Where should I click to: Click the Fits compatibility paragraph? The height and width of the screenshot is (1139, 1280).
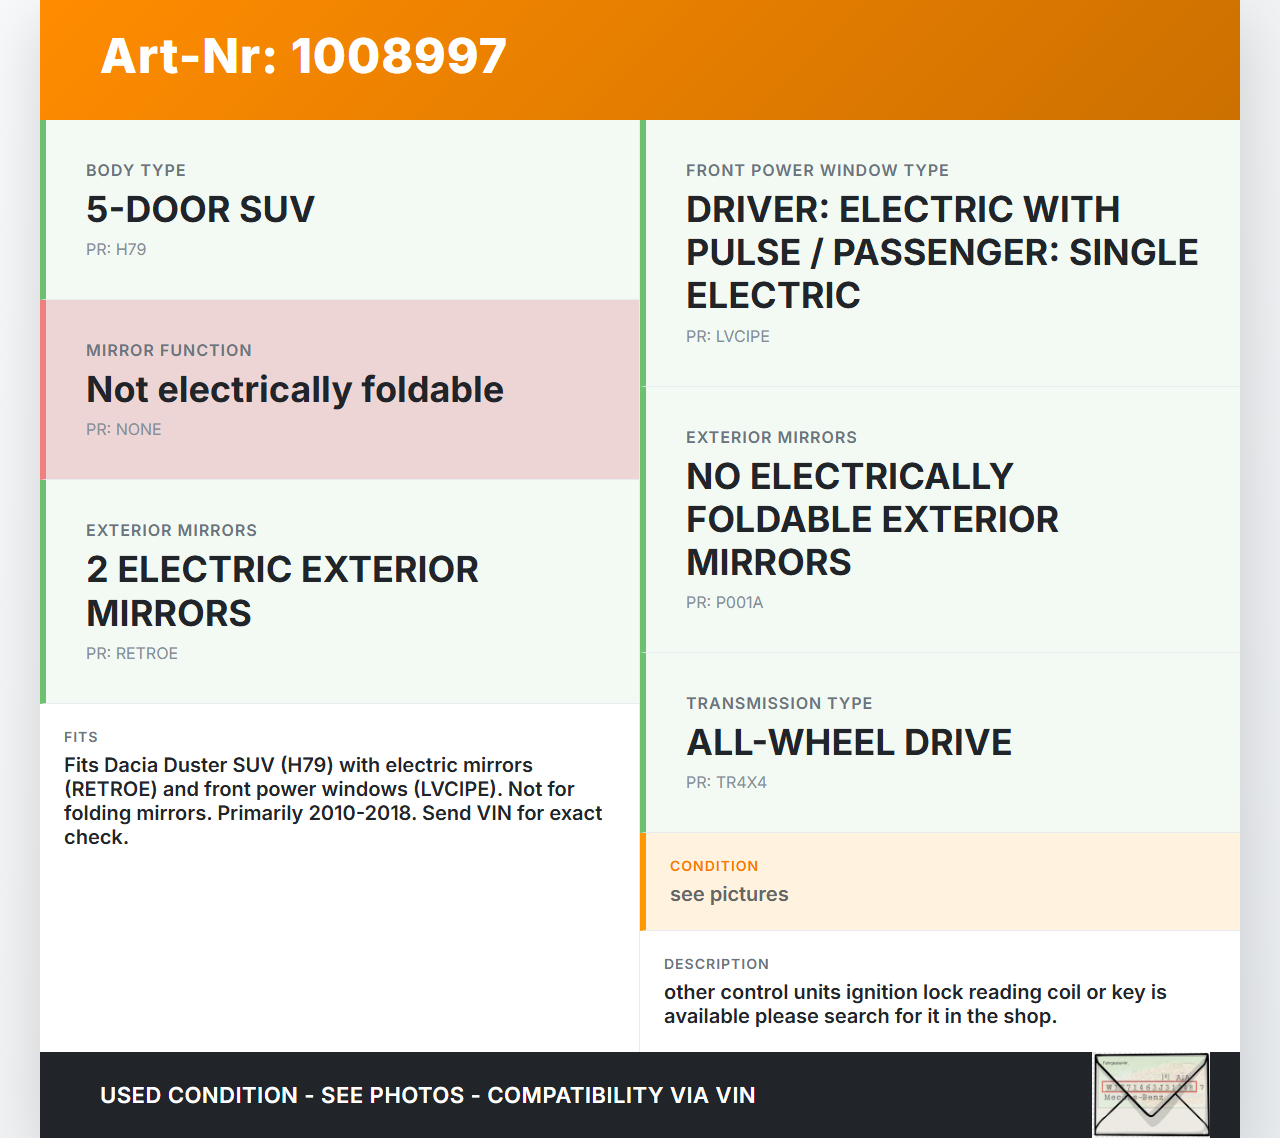point(333,801)
